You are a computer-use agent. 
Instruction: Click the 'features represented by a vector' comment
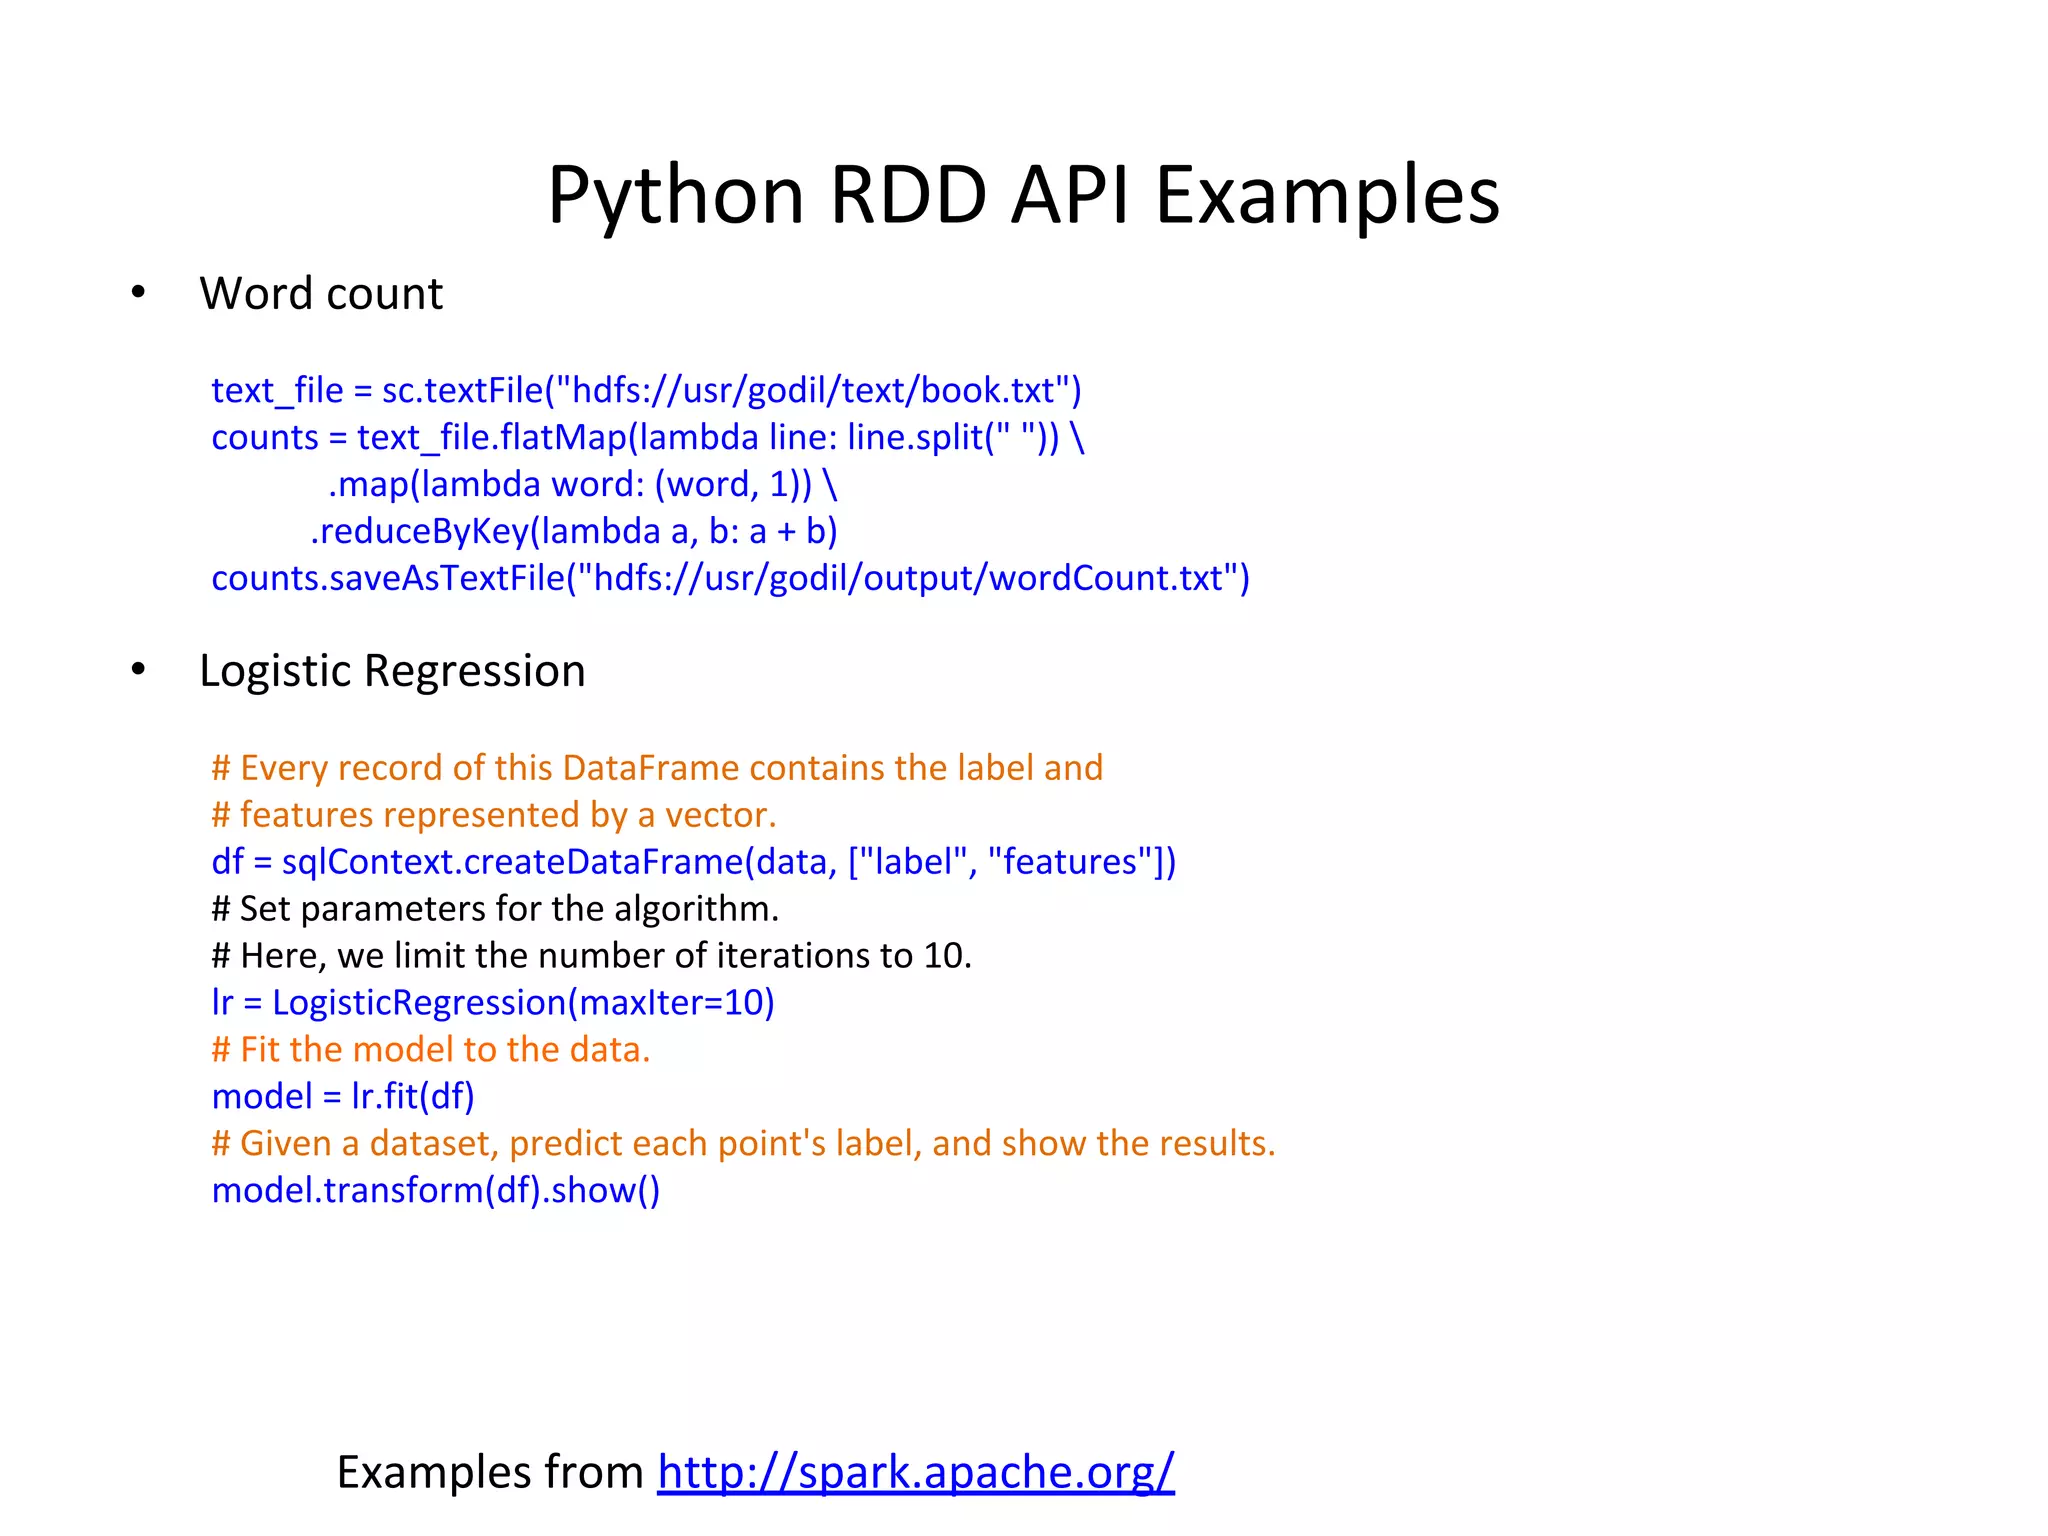click(x=494, y=815)
